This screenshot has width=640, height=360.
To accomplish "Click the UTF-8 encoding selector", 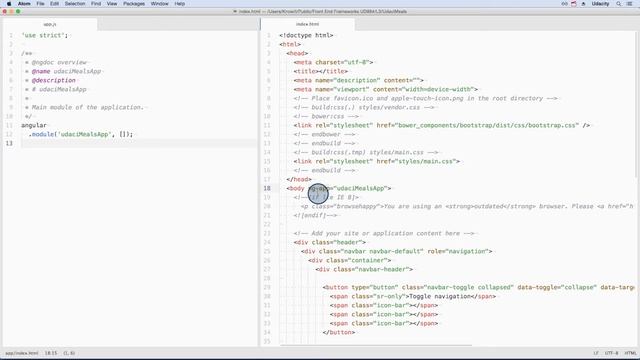I will (611, 353).
